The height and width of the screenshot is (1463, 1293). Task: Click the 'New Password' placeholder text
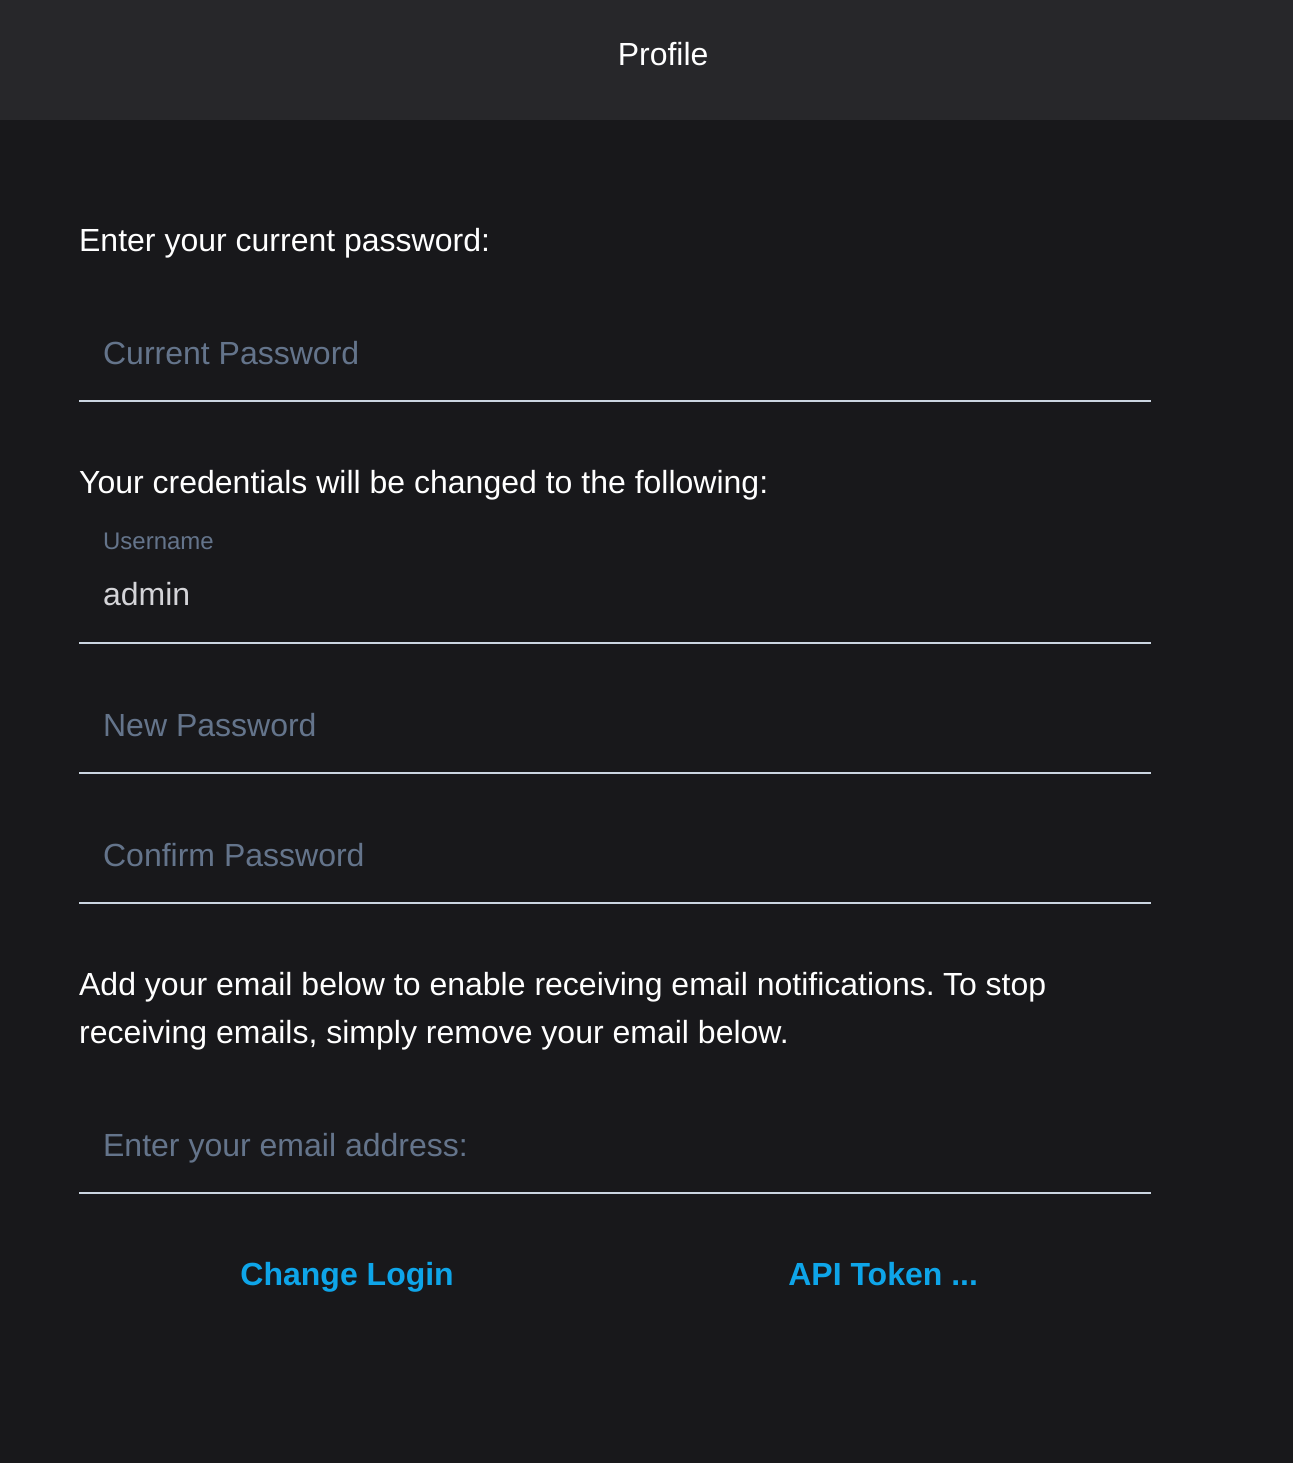[x=209, y=726]
